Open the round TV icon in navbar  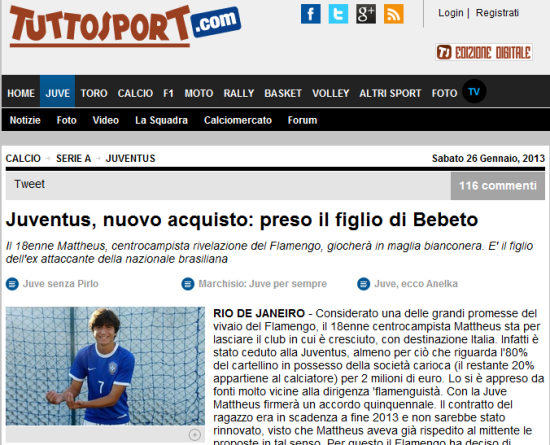pyautogui.click(x=474, y=92)
